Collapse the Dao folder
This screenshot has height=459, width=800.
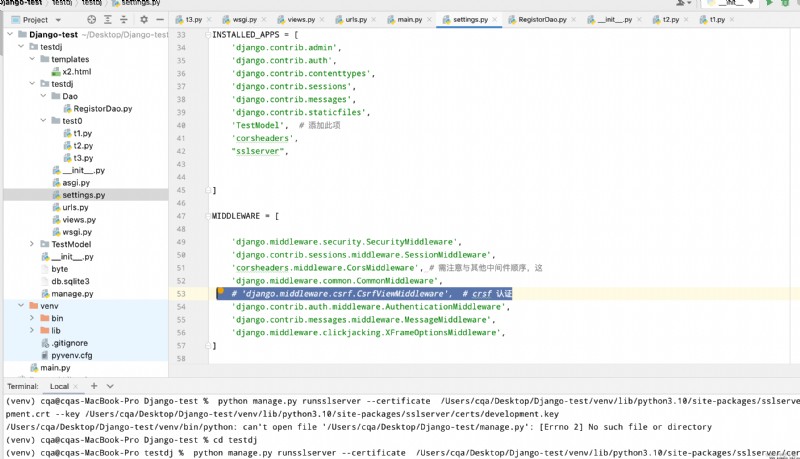[43, 96]
